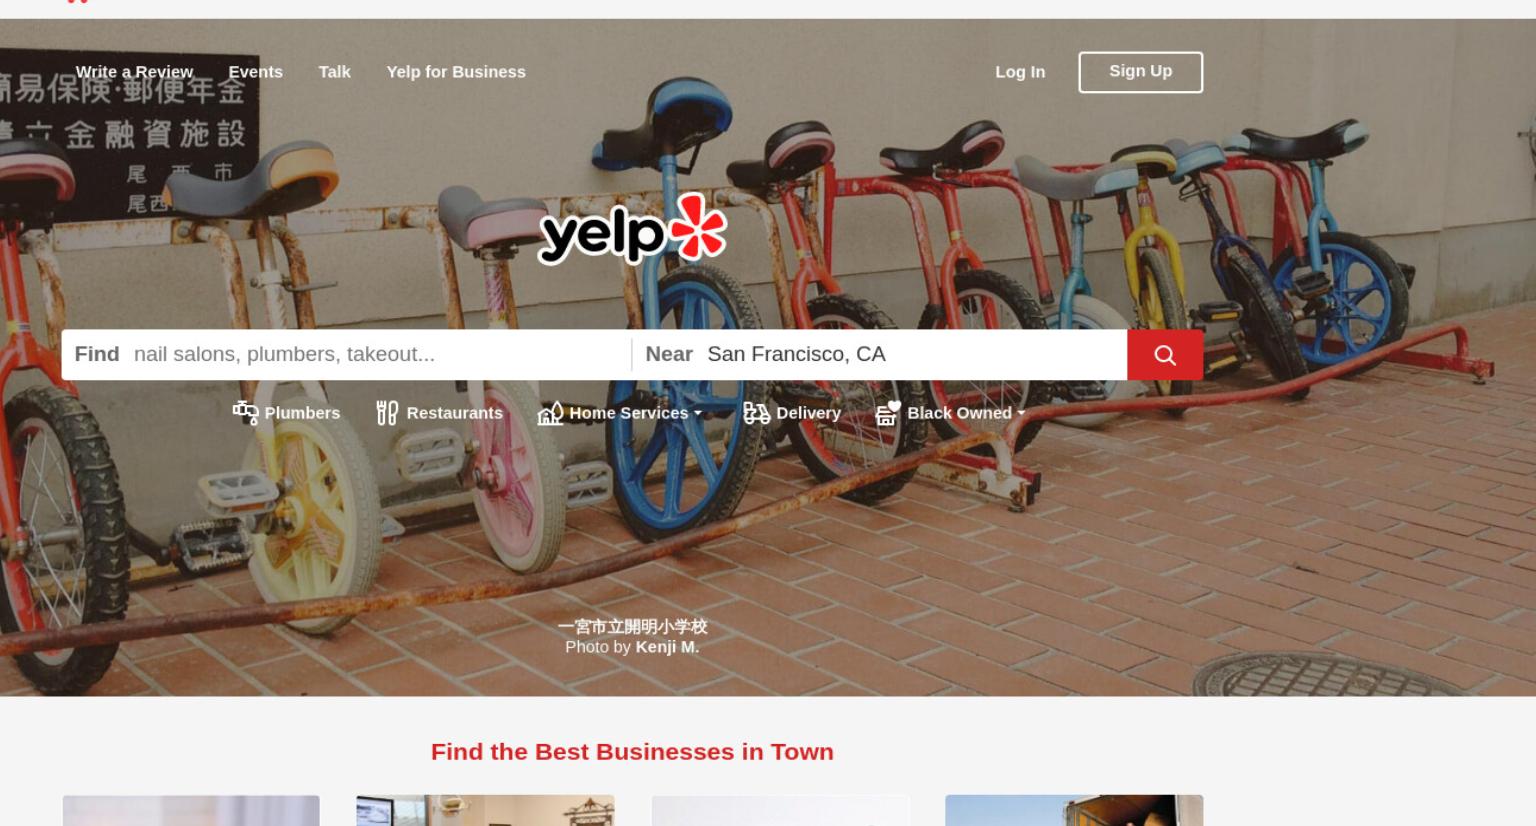This screenshot has width=1536, height=826.
Task: Click the red magnifying glass search button
Action: 1165,355
